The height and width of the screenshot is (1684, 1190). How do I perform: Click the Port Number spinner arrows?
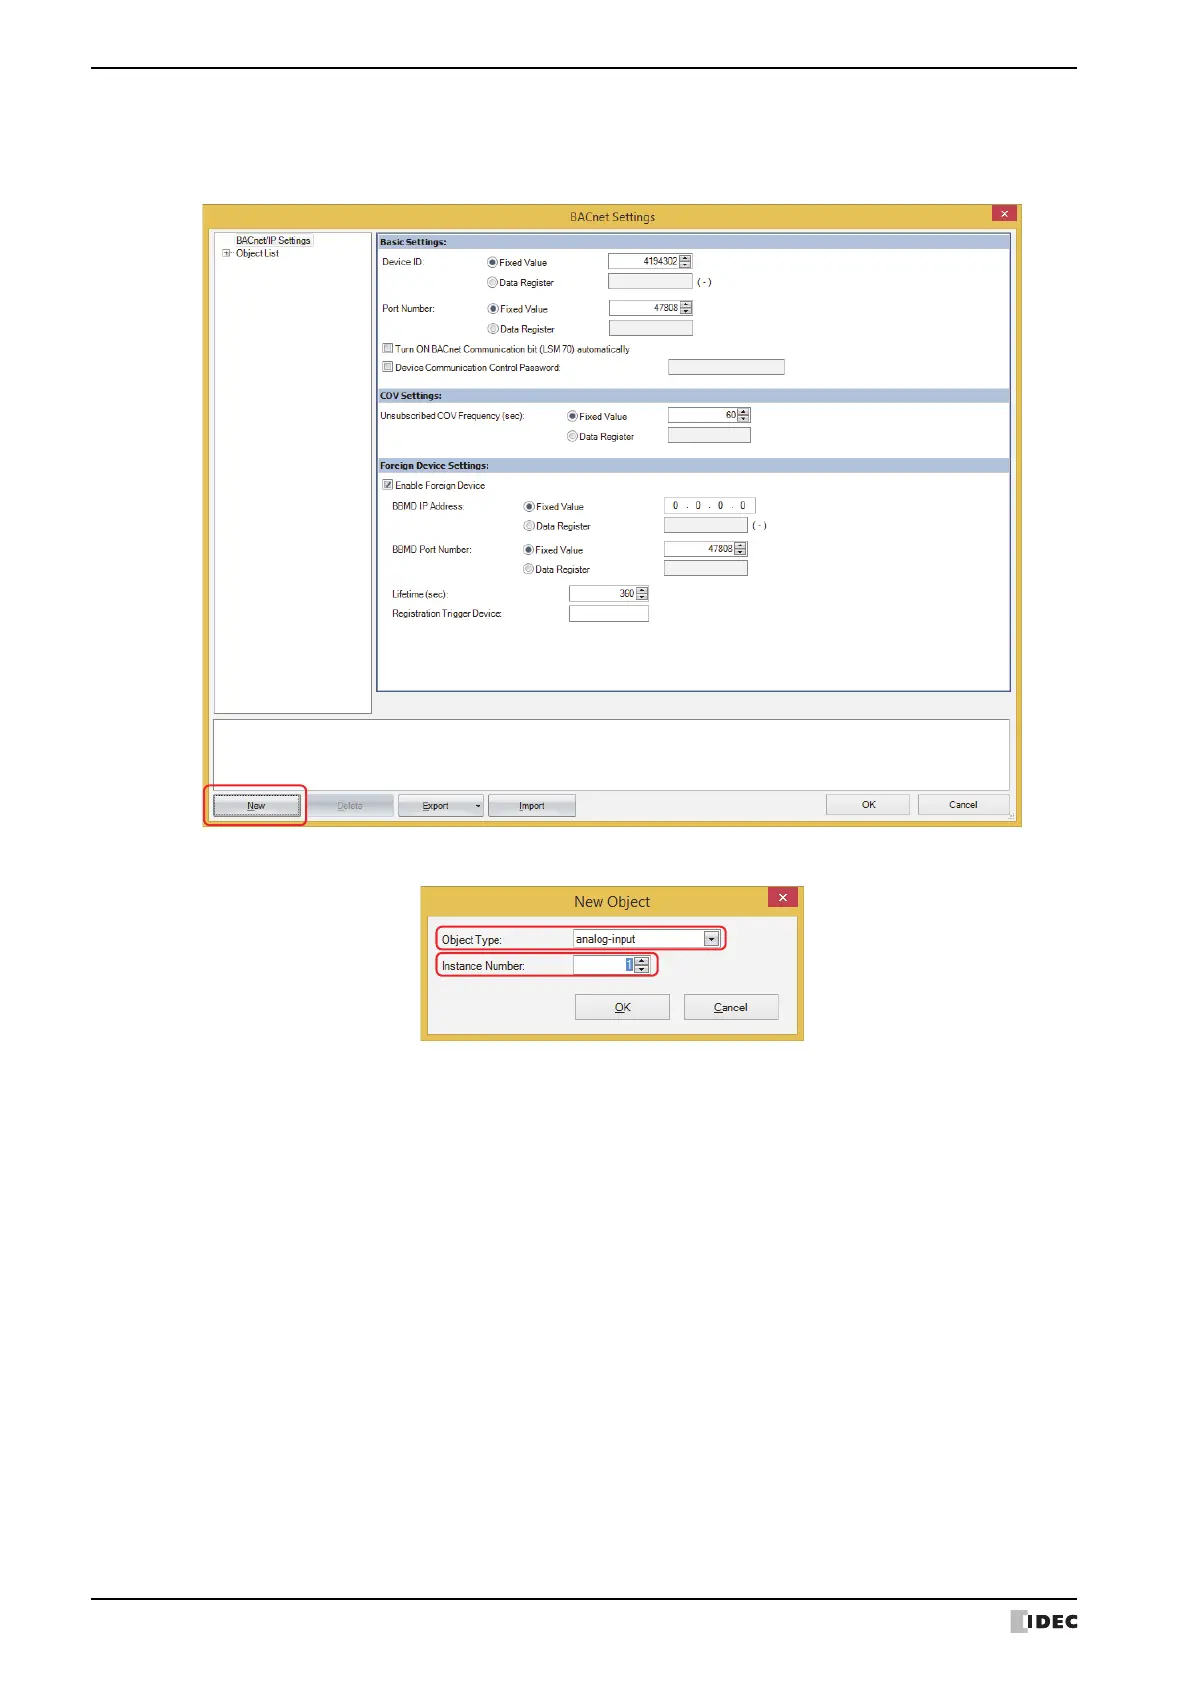coord(686,308)
